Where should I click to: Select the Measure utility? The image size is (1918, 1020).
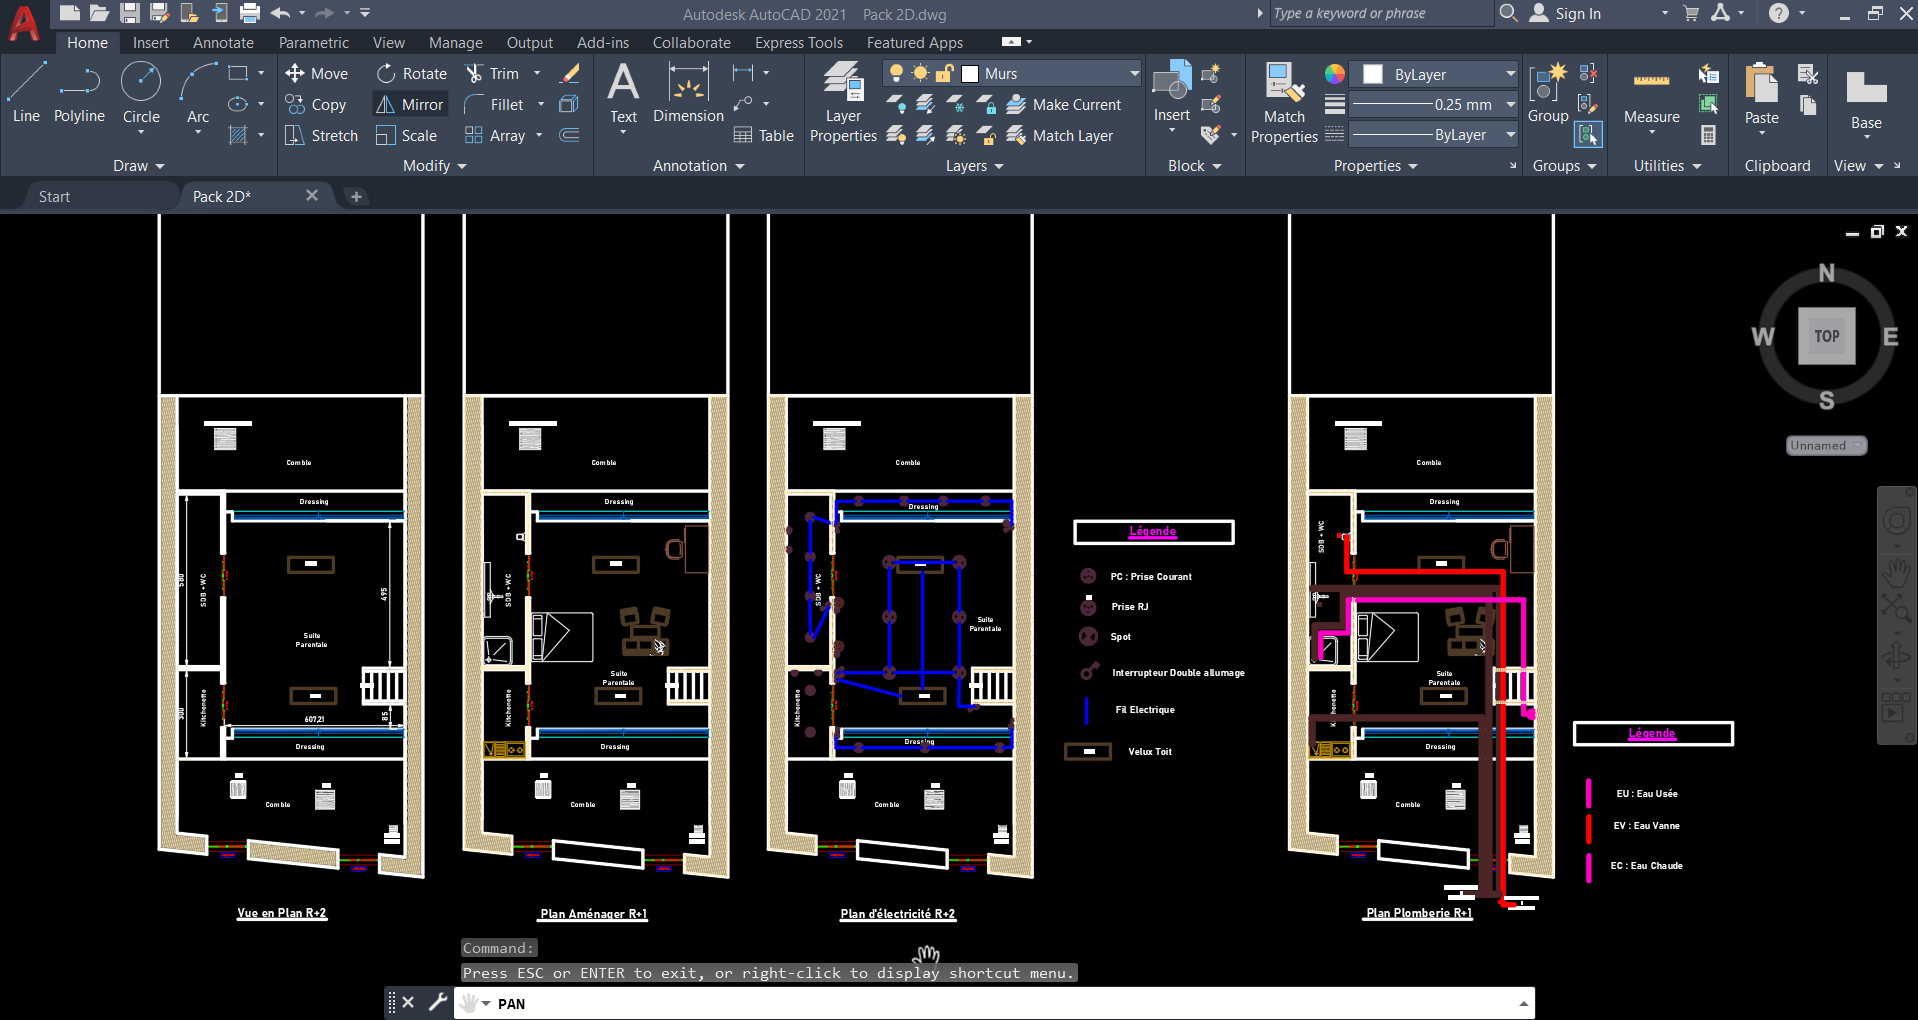point(1651,98)
